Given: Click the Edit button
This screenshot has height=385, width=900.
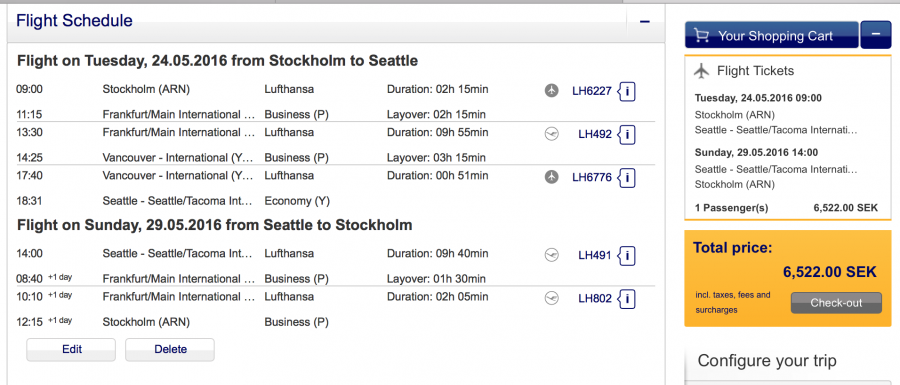Looking at the screenshot, I should [x=71, y=349].
